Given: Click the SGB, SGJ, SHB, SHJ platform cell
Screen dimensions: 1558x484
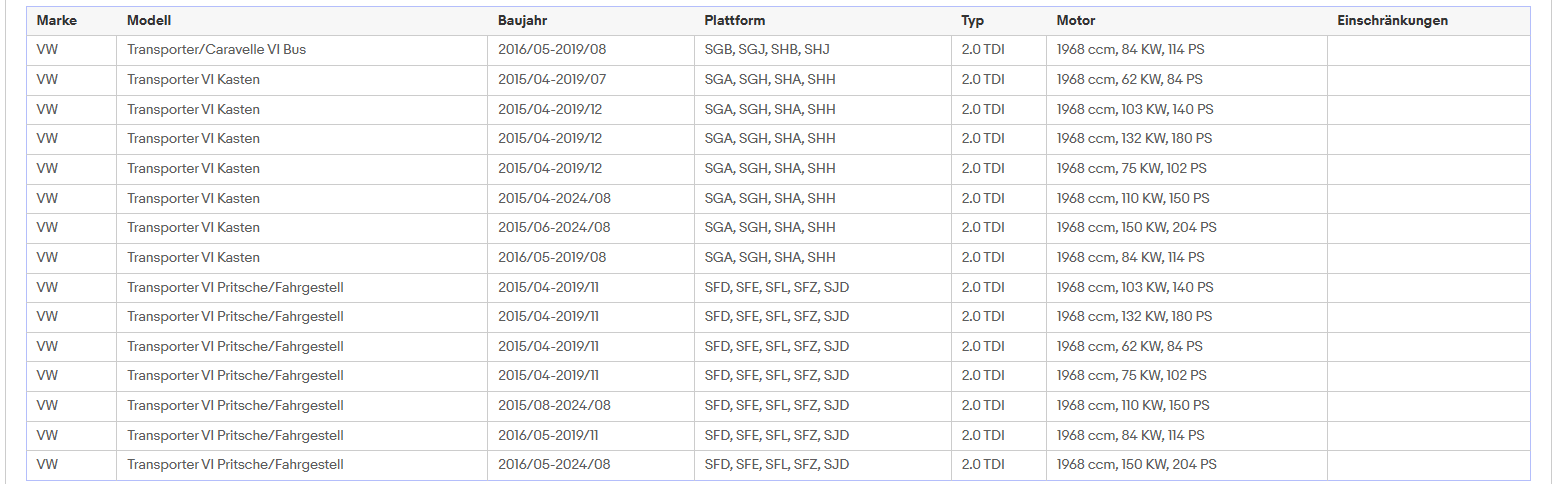Looking at the screenshot, I should coord(823,50).
